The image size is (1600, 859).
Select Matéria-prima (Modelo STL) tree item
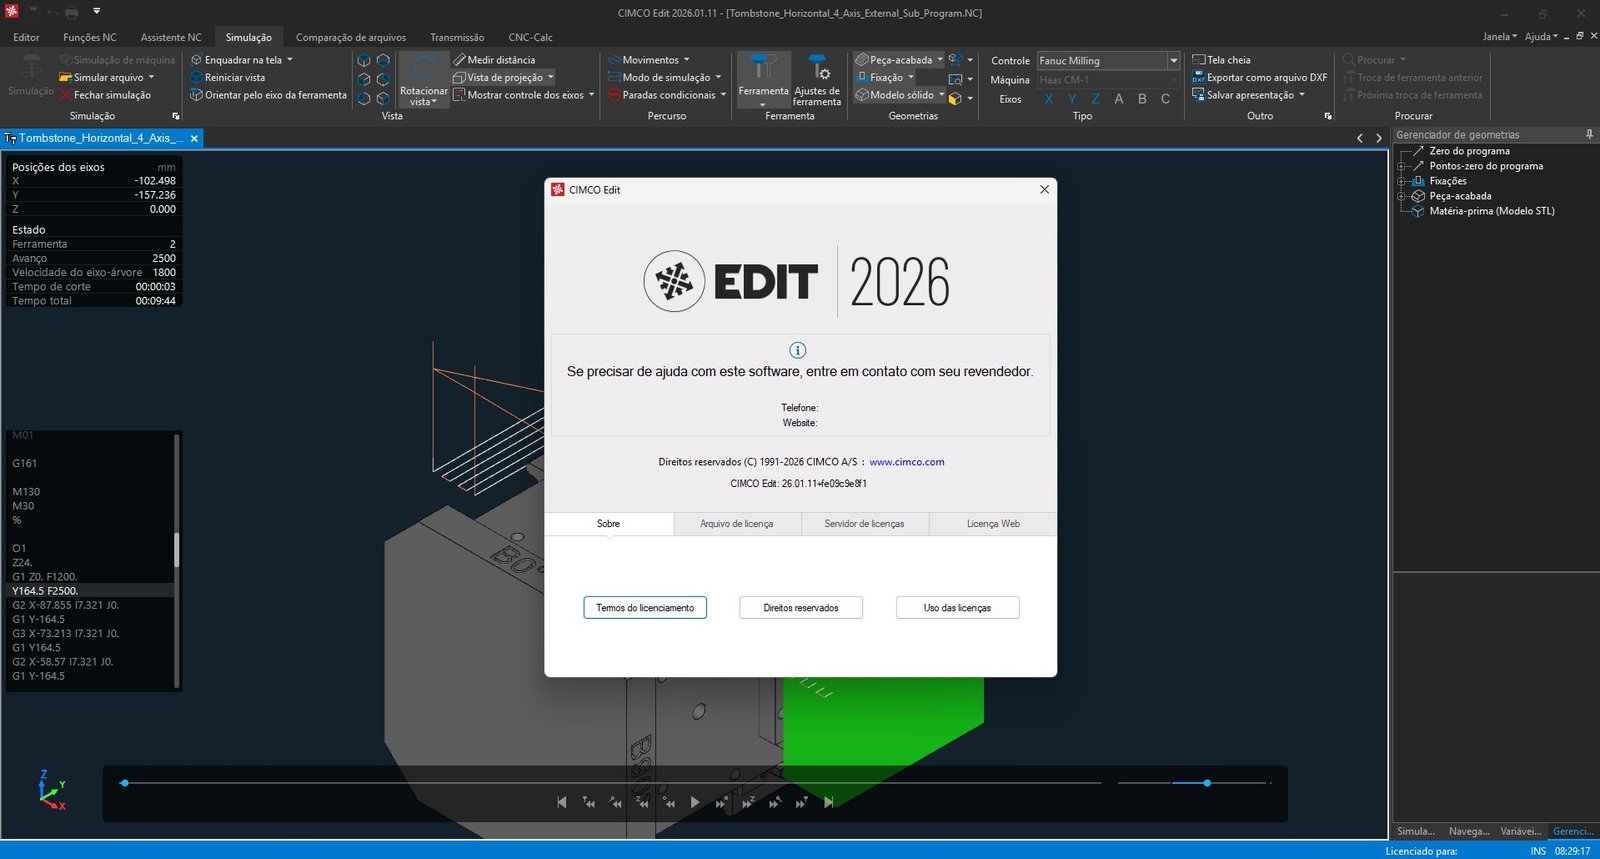1492,211
